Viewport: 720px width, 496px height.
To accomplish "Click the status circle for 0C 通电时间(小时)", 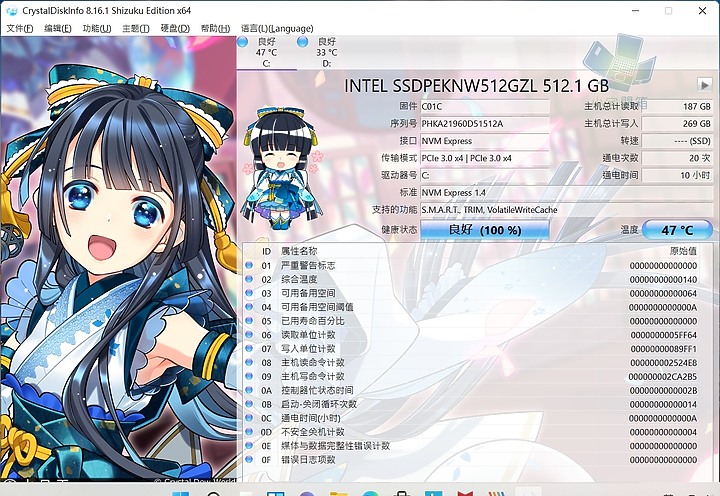I will (x=249, y=417).
